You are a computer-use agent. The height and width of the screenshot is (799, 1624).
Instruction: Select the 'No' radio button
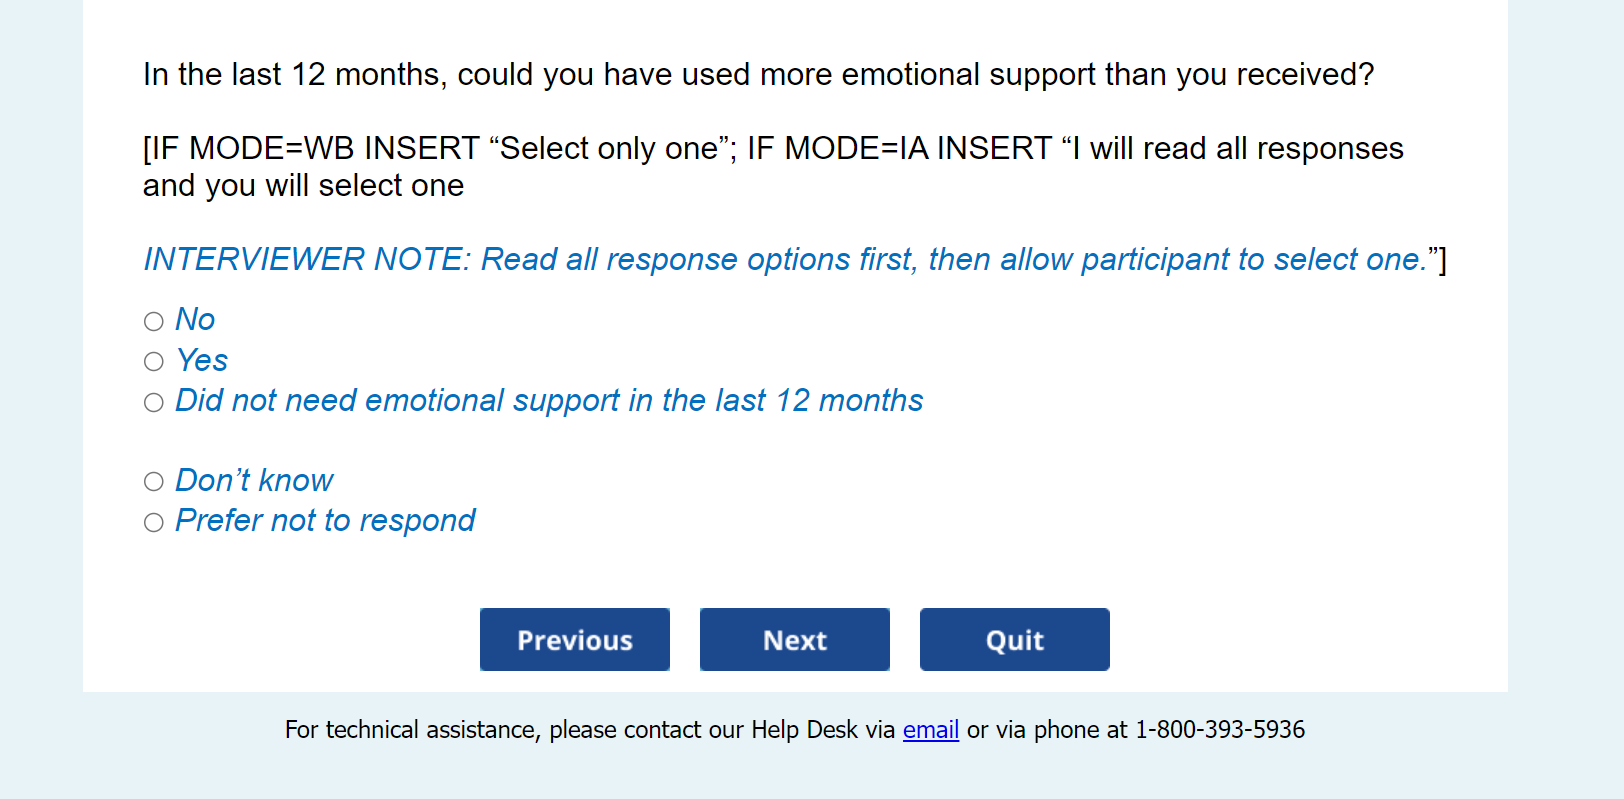pyautogui.click(x=153, y=321)
